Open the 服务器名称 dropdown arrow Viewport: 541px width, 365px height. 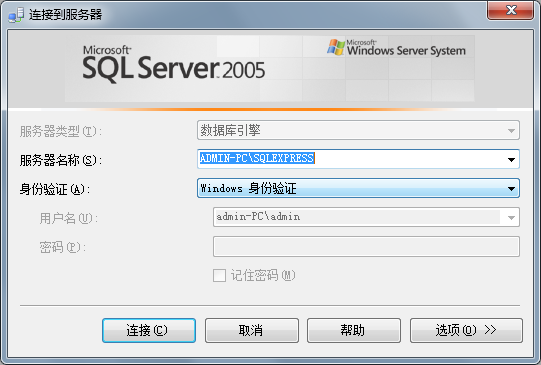(511, 159)
